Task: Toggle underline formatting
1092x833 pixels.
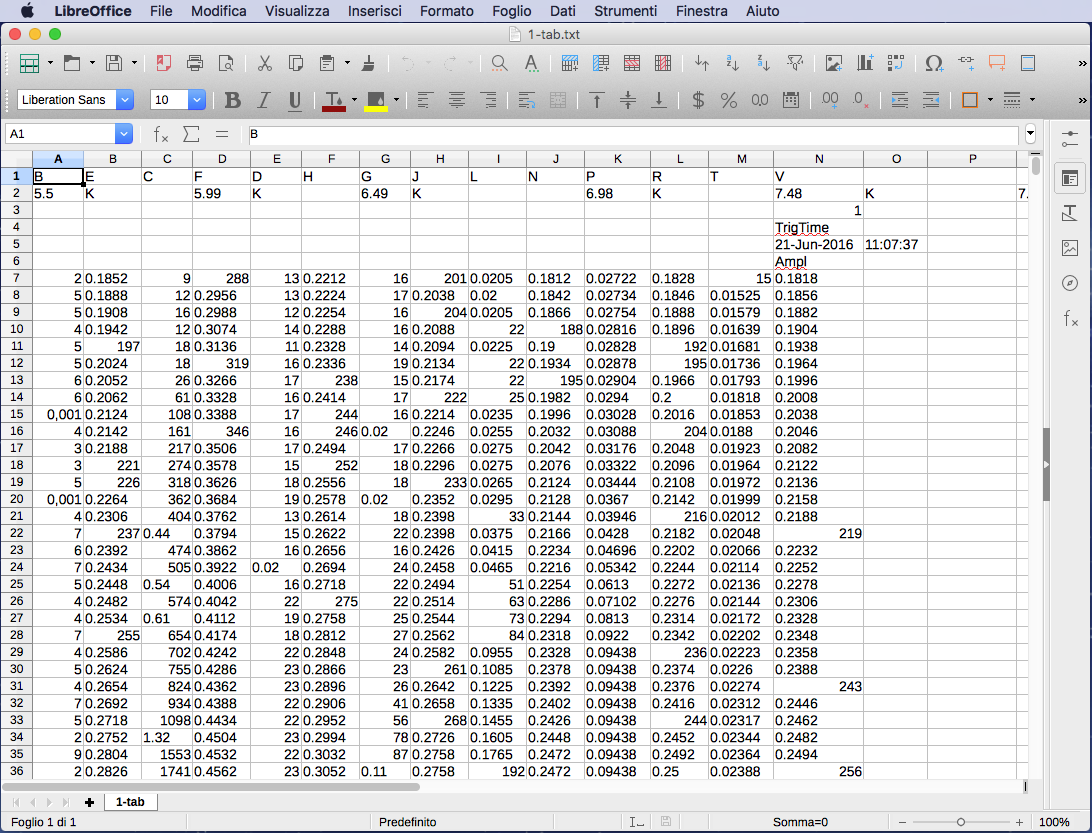Action: tap(295, 100)
